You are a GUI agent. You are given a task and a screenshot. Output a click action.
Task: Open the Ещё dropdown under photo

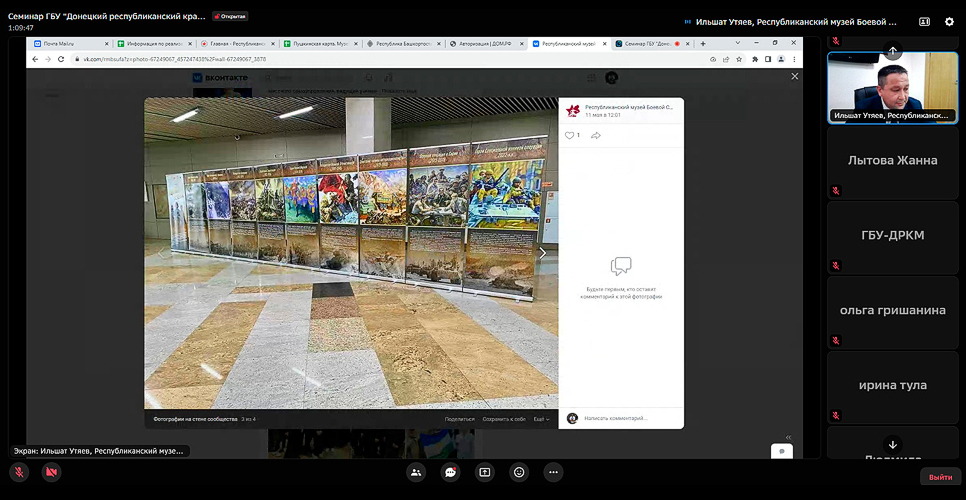click(x=542, y=419)
